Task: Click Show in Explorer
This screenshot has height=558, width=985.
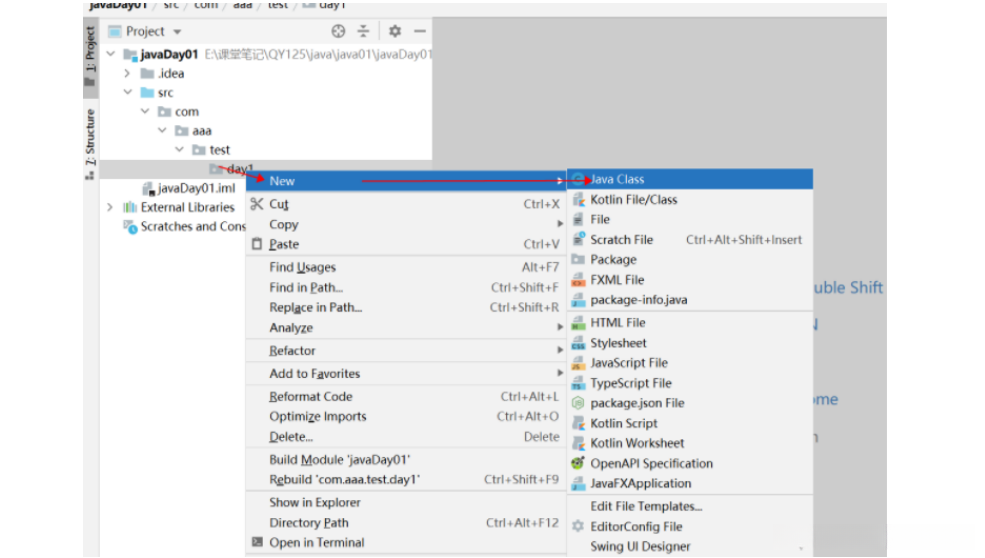Action: [406, 503]
